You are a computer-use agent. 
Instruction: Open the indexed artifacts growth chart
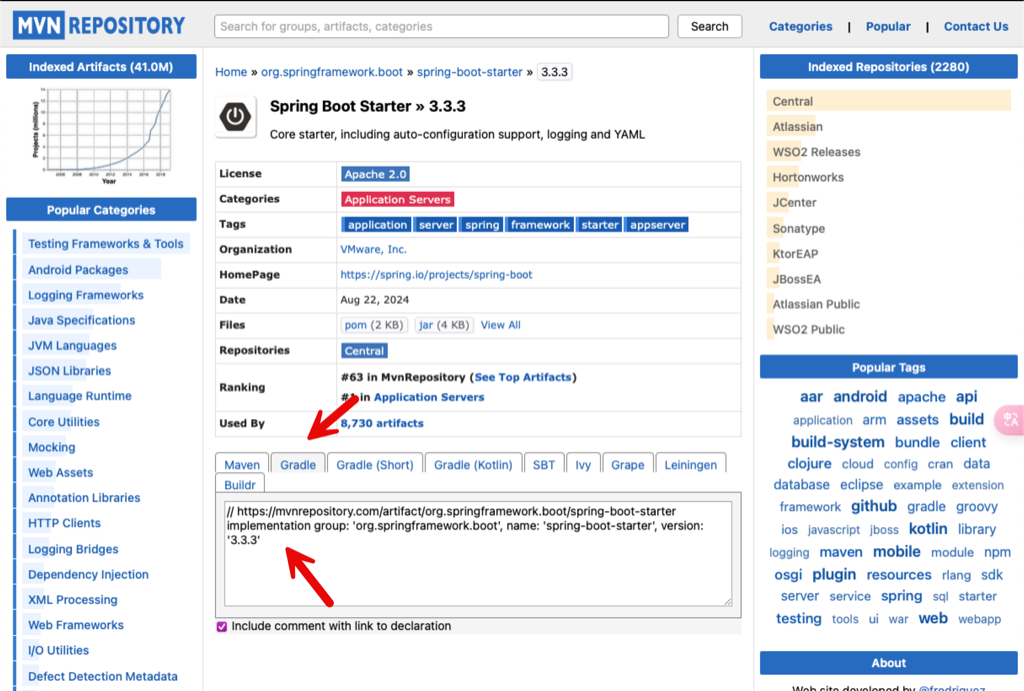coord(104,135)
